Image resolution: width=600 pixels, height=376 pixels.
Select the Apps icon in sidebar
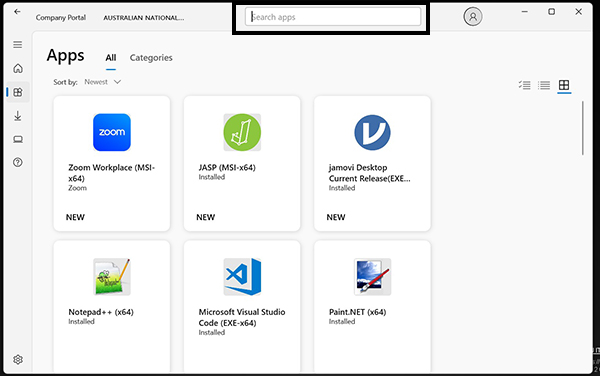click(18, 92)
